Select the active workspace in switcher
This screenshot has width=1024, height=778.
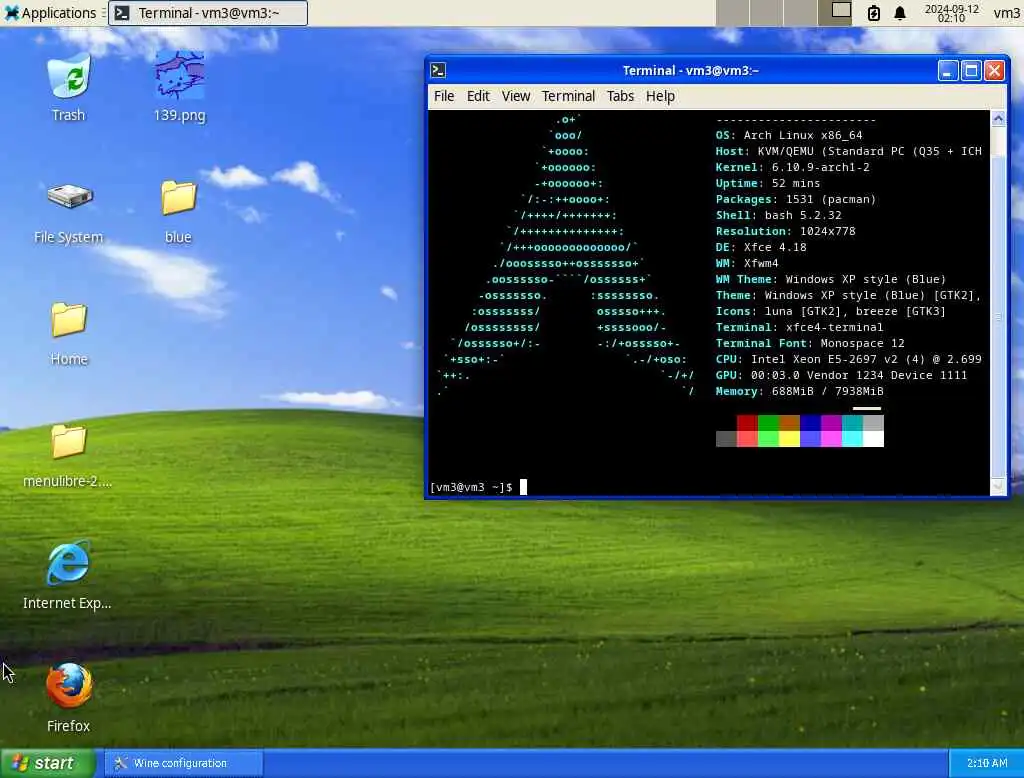coord(835,12)
